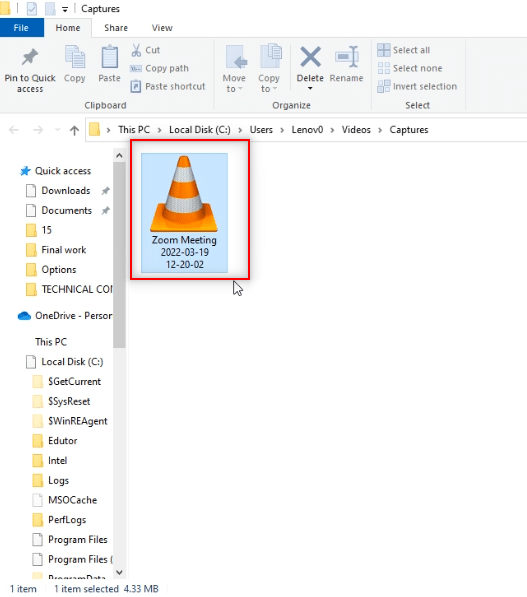
Task: Open Downloads in Quick access
Action: [66, 191]
